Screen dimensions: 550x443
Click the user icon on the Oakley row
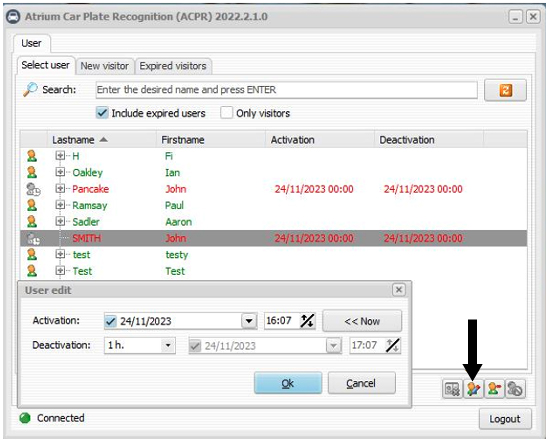point(32,172)
